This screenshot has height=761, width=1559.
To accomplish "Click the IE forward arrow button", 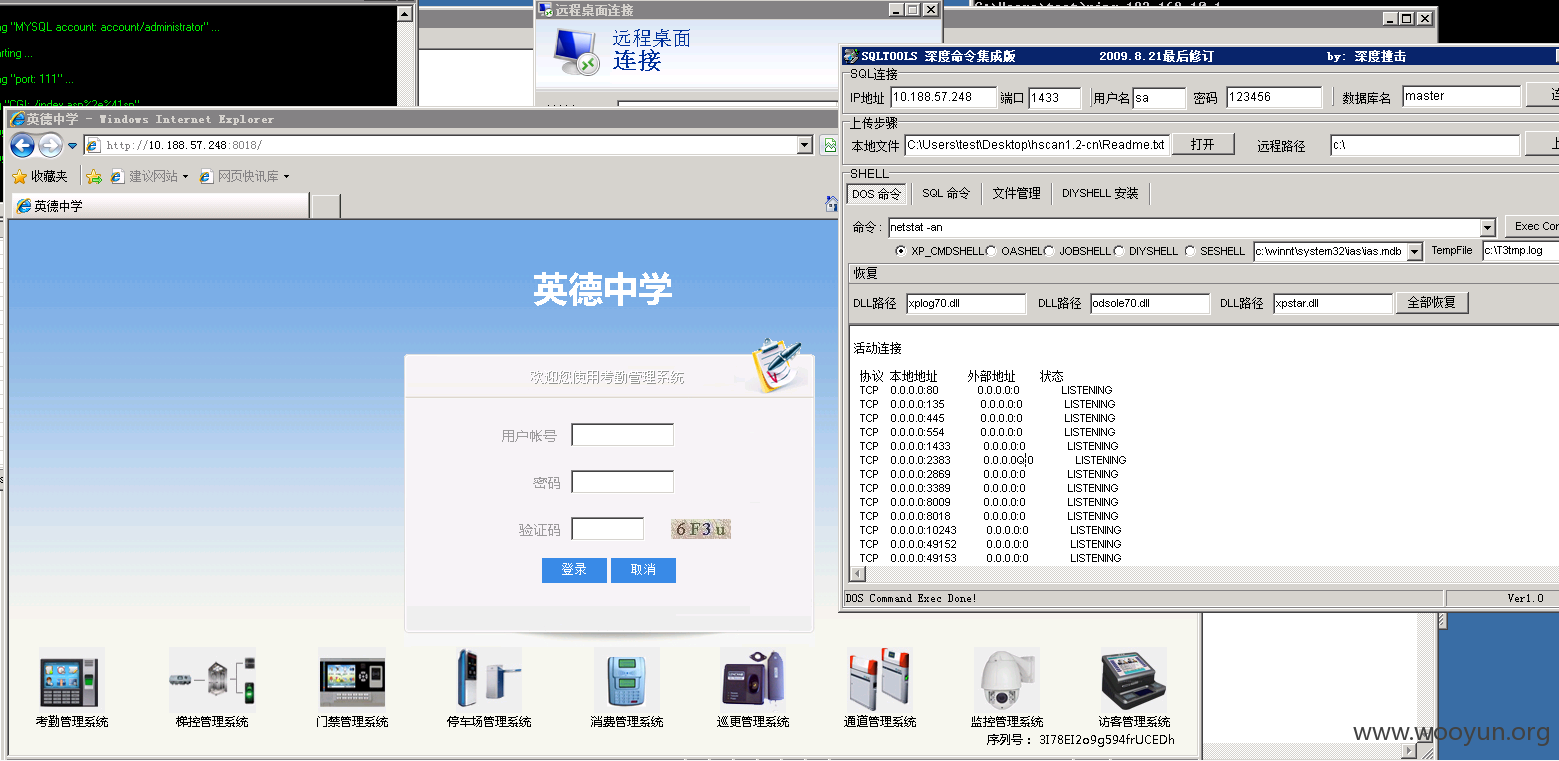I will [50, 146].
